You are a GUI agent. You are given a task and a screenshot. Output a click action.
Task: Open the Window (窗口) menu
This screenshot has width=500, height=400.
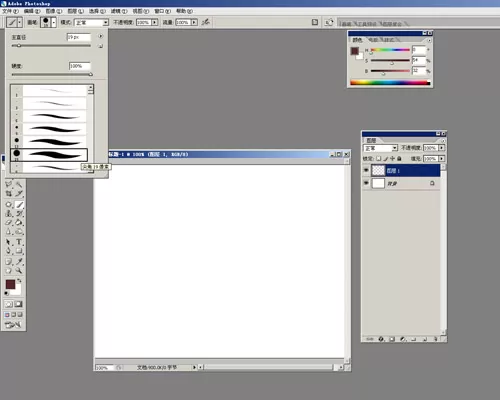(162, 11)
